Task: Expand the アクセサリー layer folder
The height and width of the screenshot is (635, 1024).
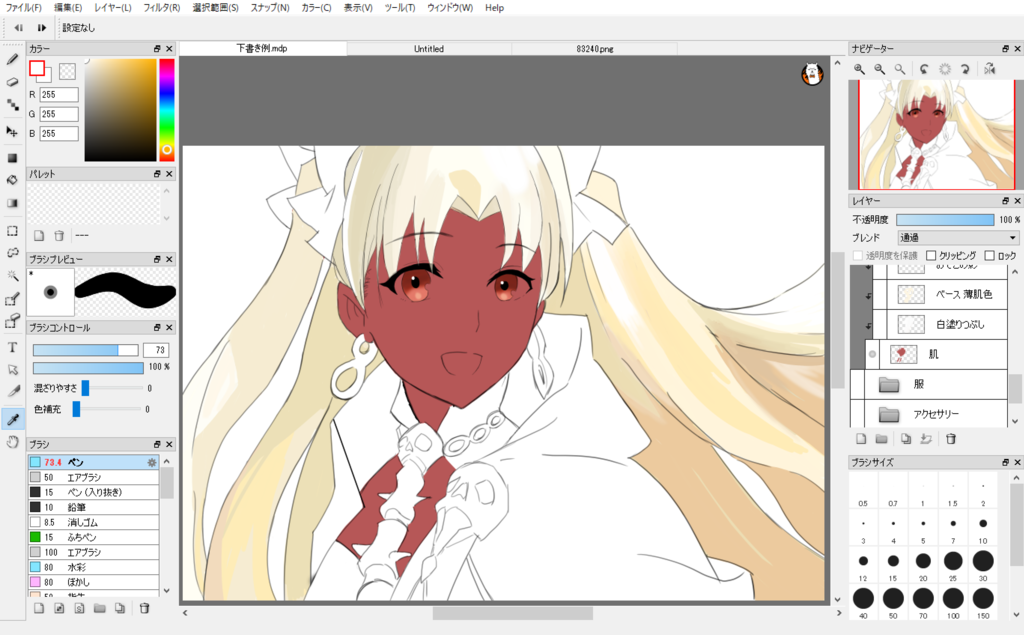Action: click(888, 414)
